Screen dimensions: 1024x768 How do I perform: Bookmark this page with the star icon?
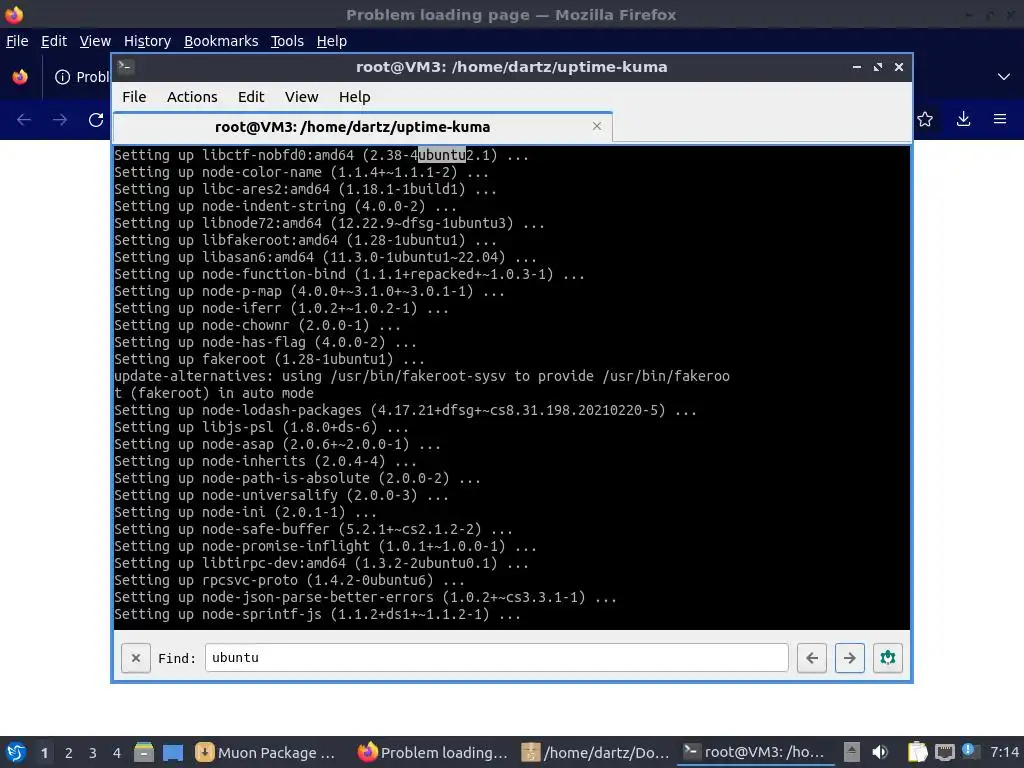(925, 119)
